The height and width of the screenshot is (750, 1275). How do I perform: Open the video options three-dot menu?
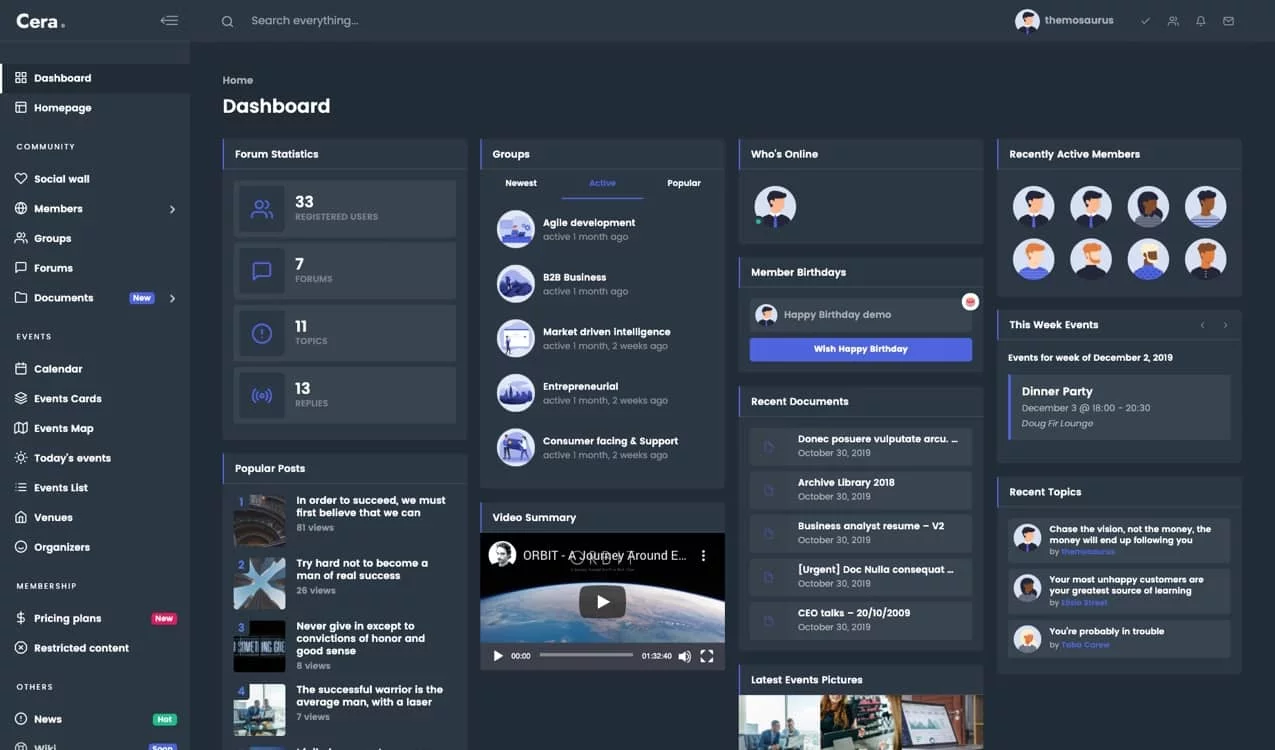703,555
